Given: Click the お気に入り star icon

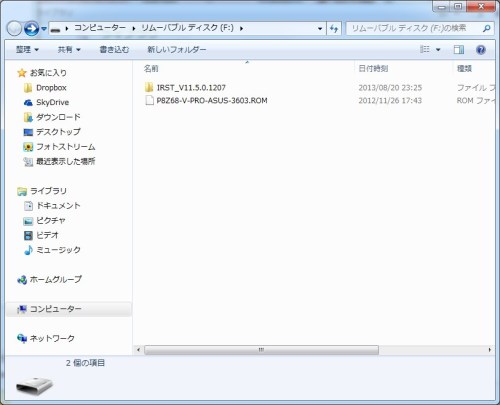Looking at the screenshot, I should coord(22,73).
